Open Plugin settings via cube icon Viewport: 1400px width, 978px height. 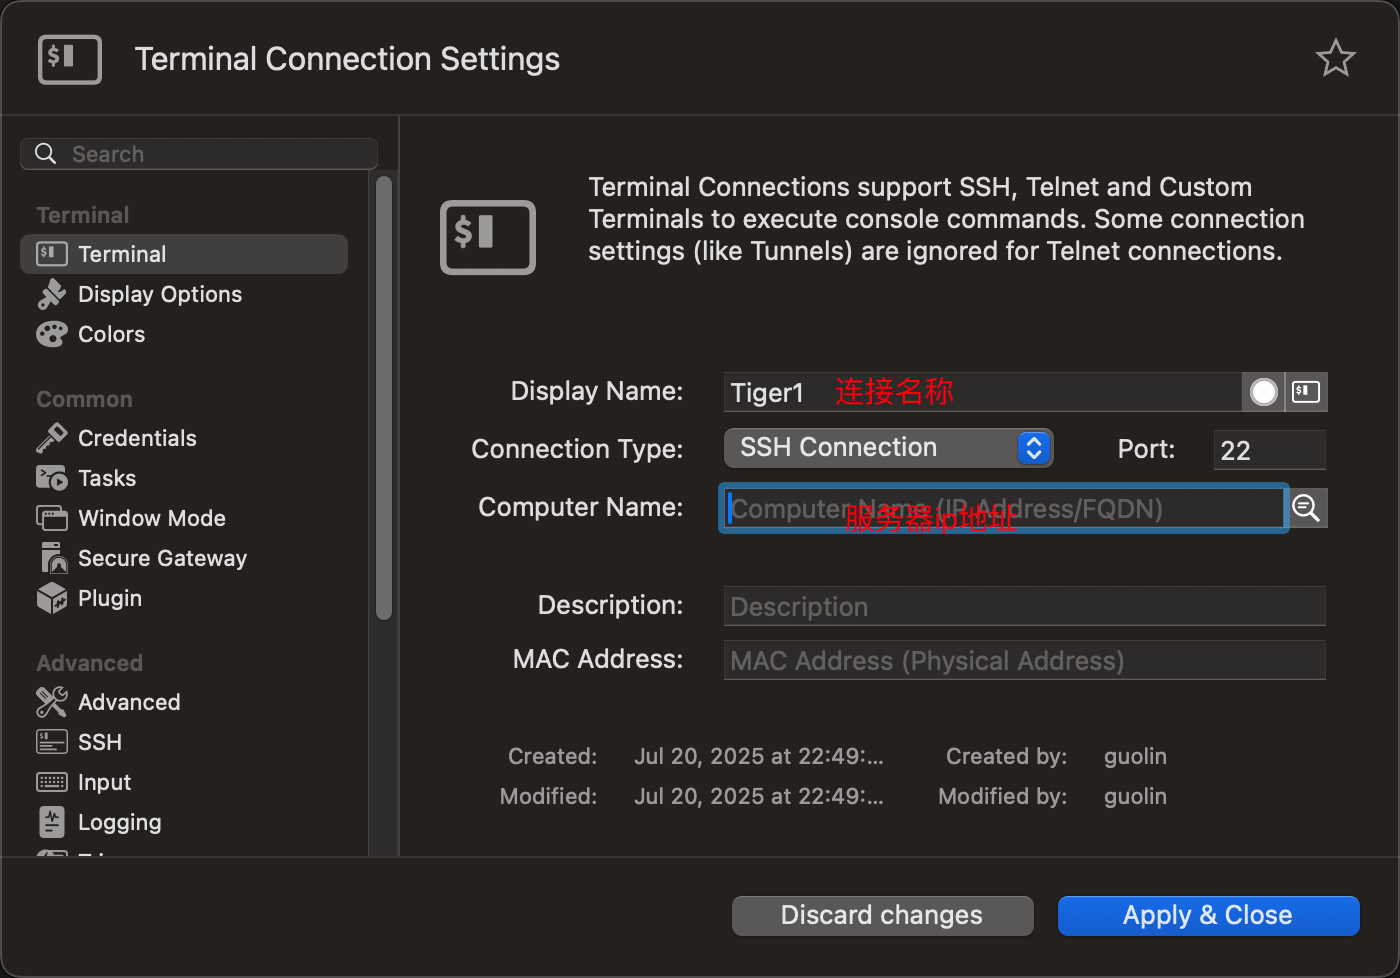pos(51,597)
